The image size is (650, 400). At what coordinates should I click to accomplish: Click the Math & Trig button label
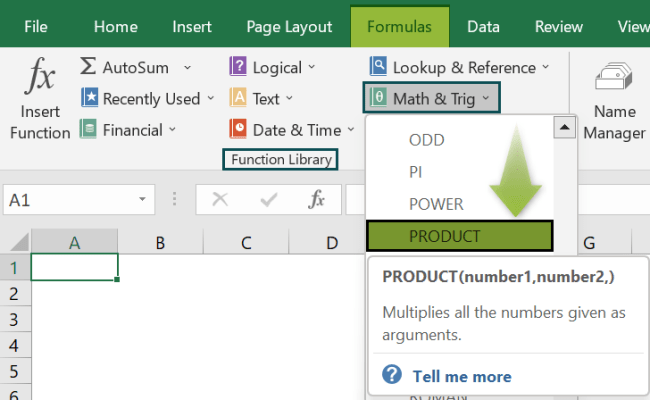[x=434, y=99]
